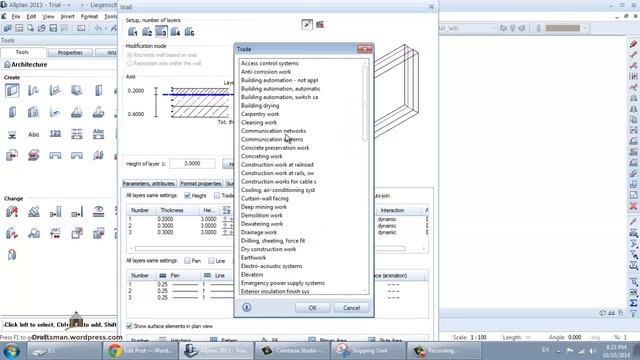This screenshot has width=640, height=360.
Task: Switch to the Tools tab
Action: coord(22,52)
